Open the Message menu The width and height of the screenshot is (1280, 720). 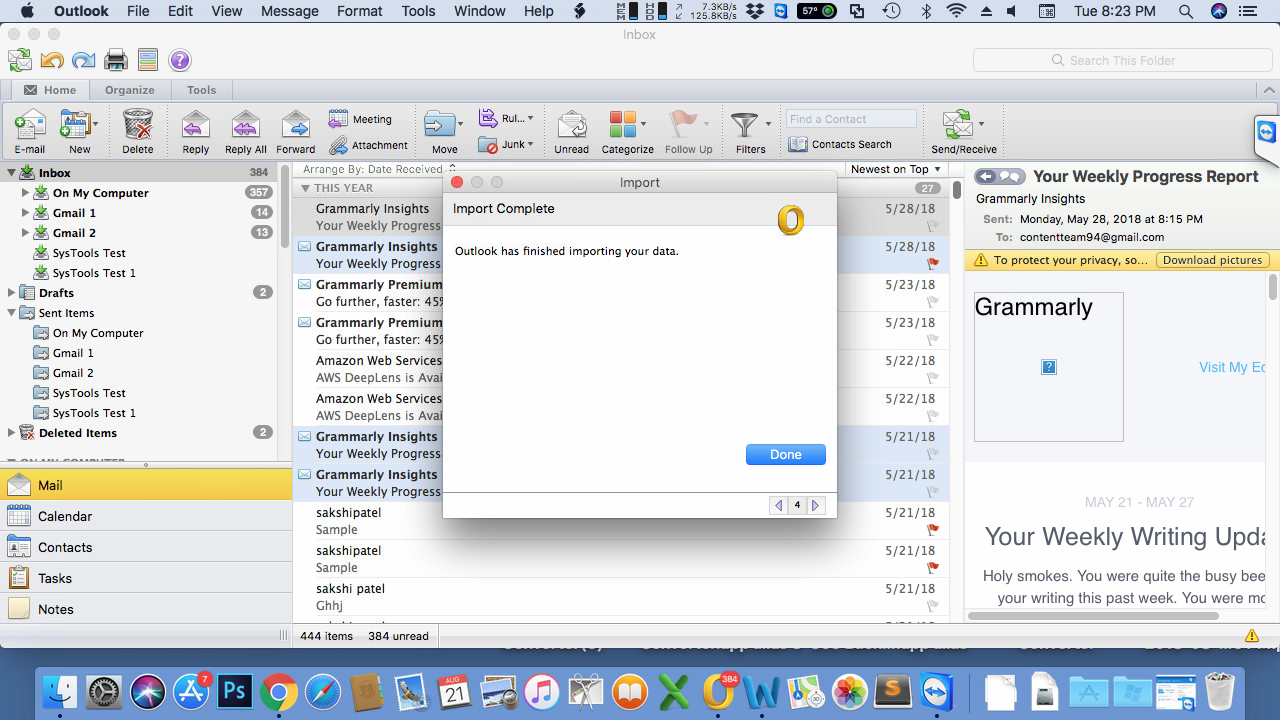click(x=289, y=11)
